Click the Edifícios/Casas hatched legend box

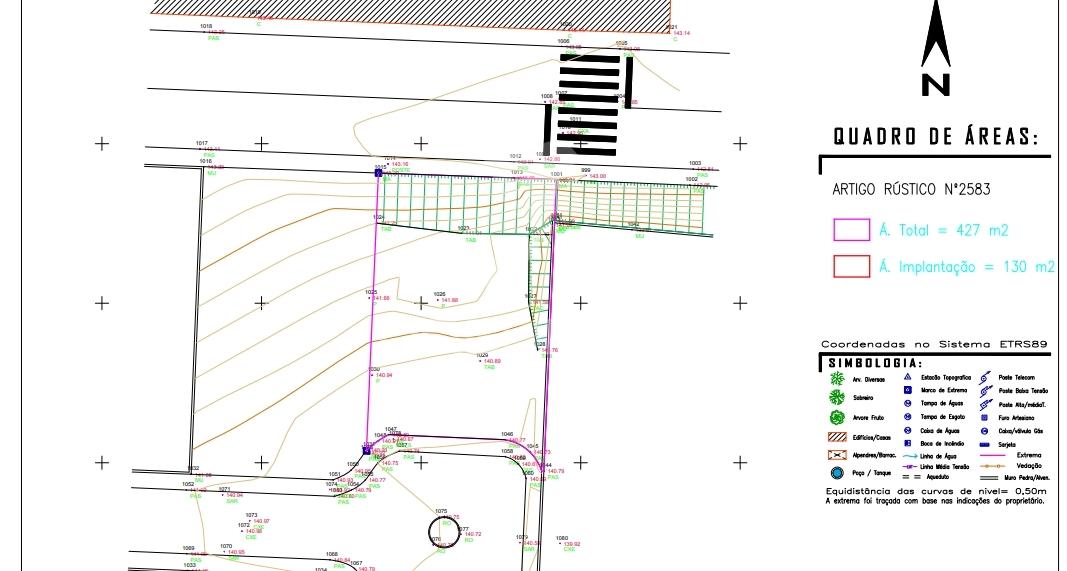point(837,437)
